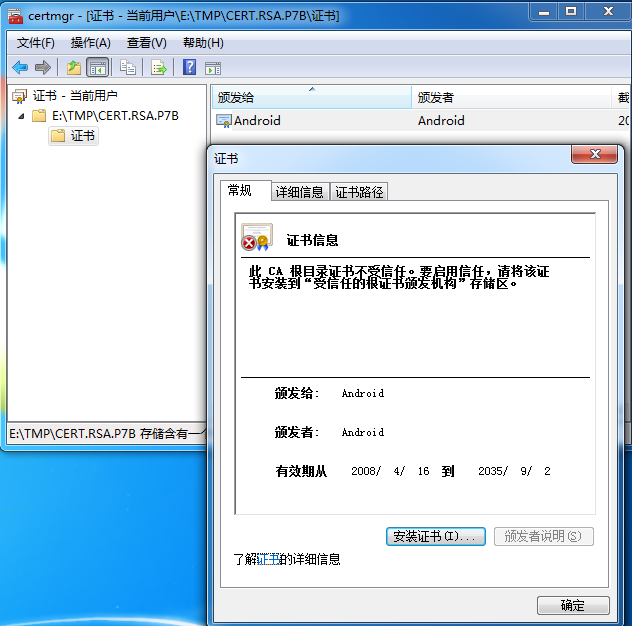Minimize the certmgr window

pos(544,12)
